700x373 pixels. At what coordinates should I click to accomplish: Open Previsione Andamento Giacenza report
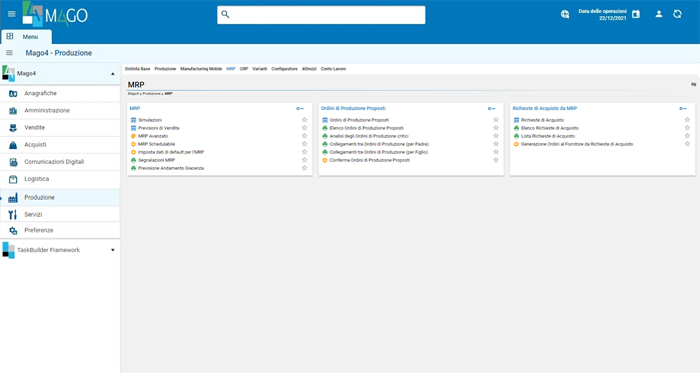[171, 168]
